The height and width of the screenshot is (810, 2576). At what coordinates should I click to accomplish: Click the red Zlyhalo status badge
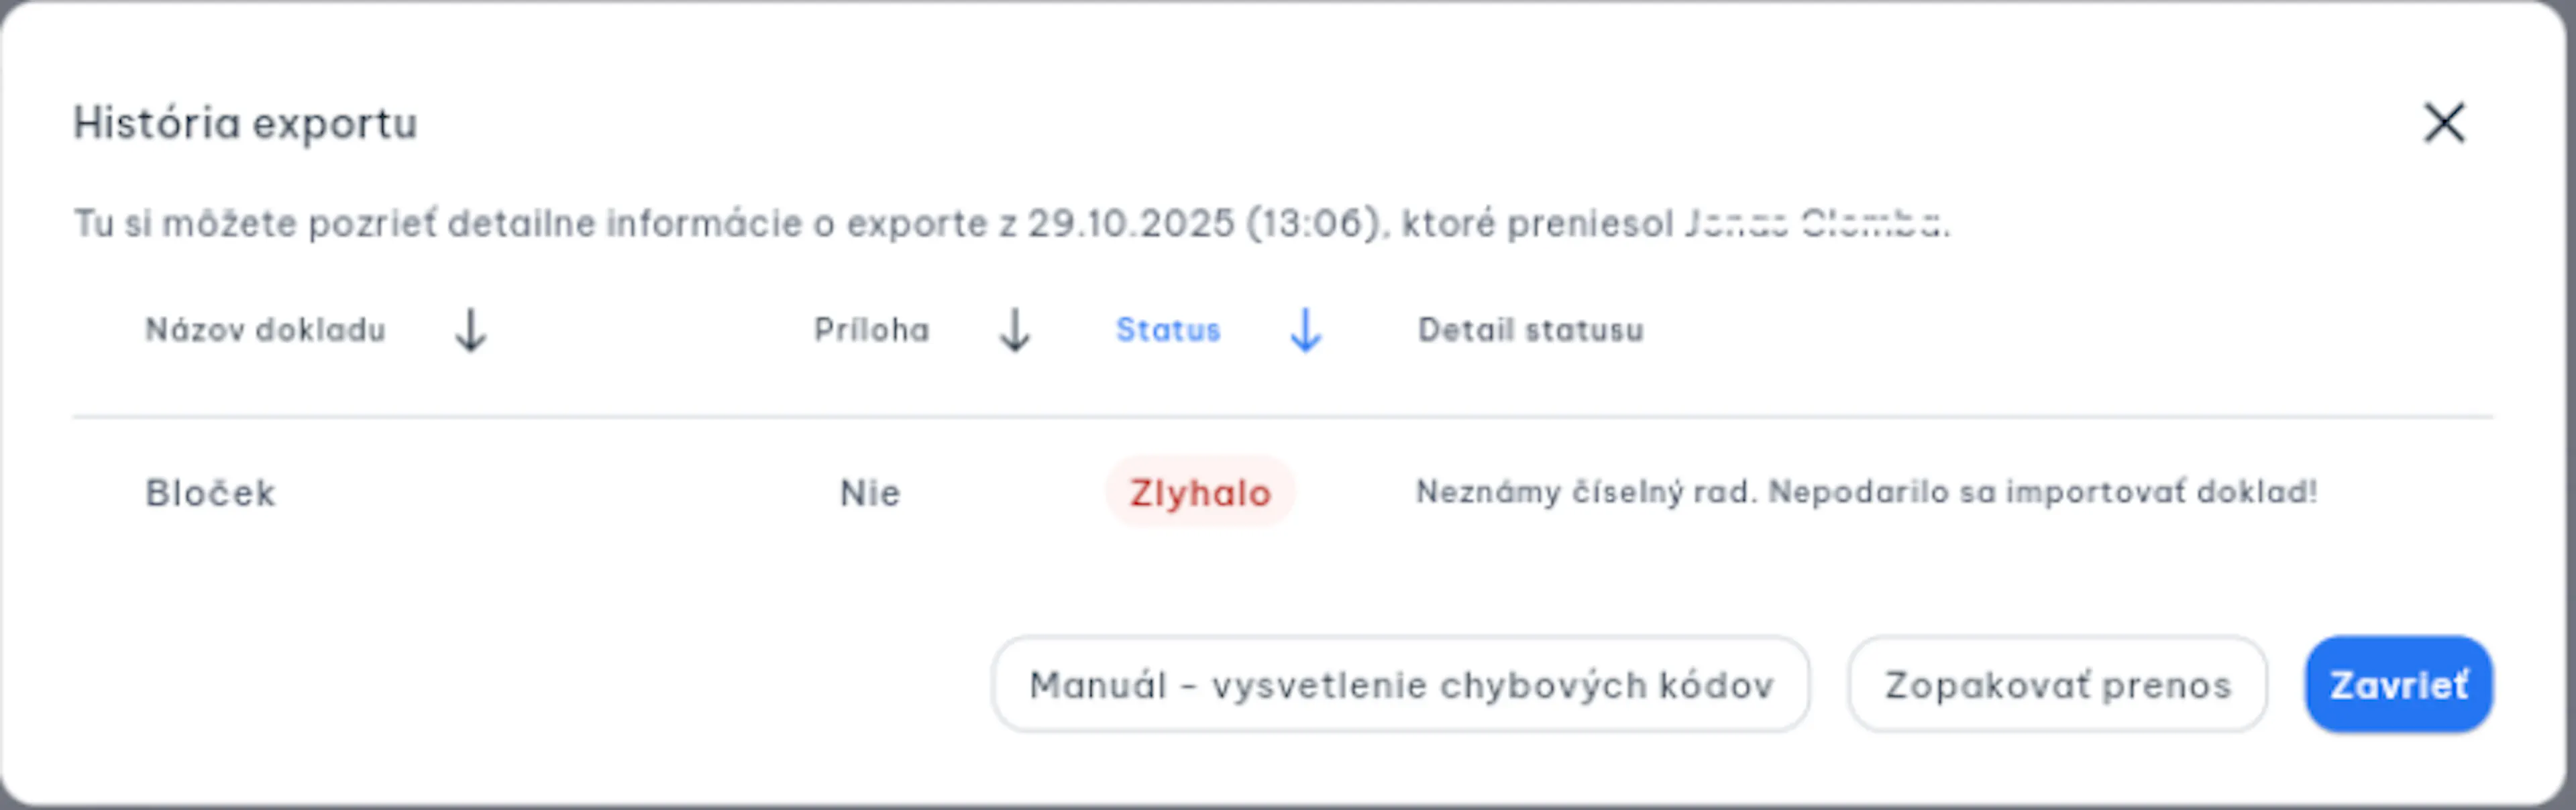[x=1200, y=492]
